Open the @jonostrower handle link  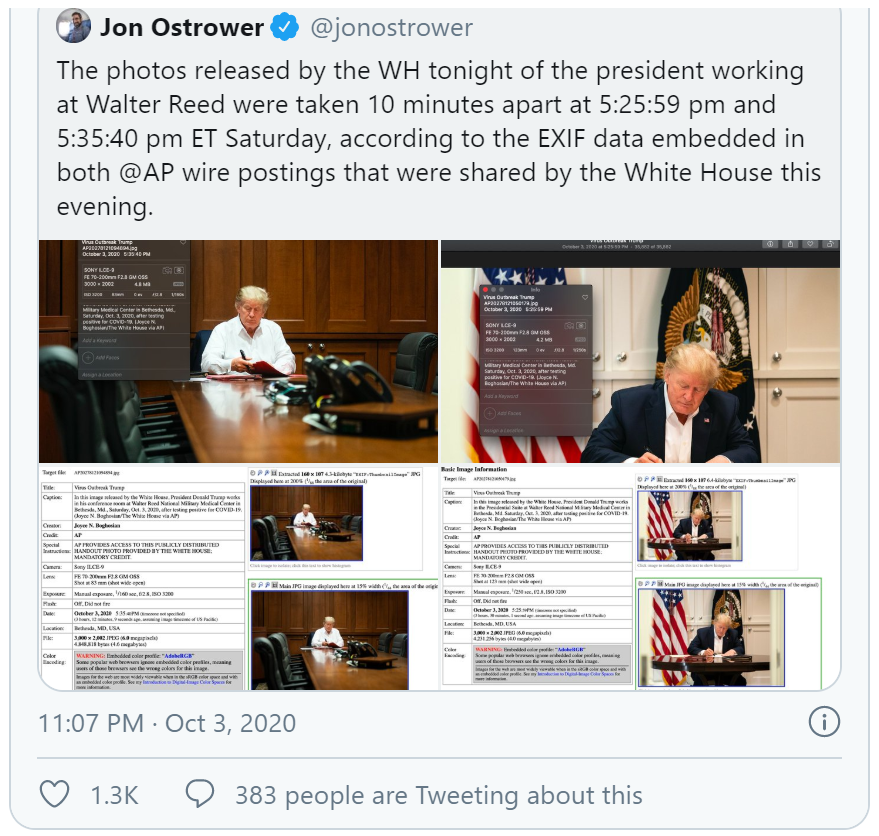(391, 28)
